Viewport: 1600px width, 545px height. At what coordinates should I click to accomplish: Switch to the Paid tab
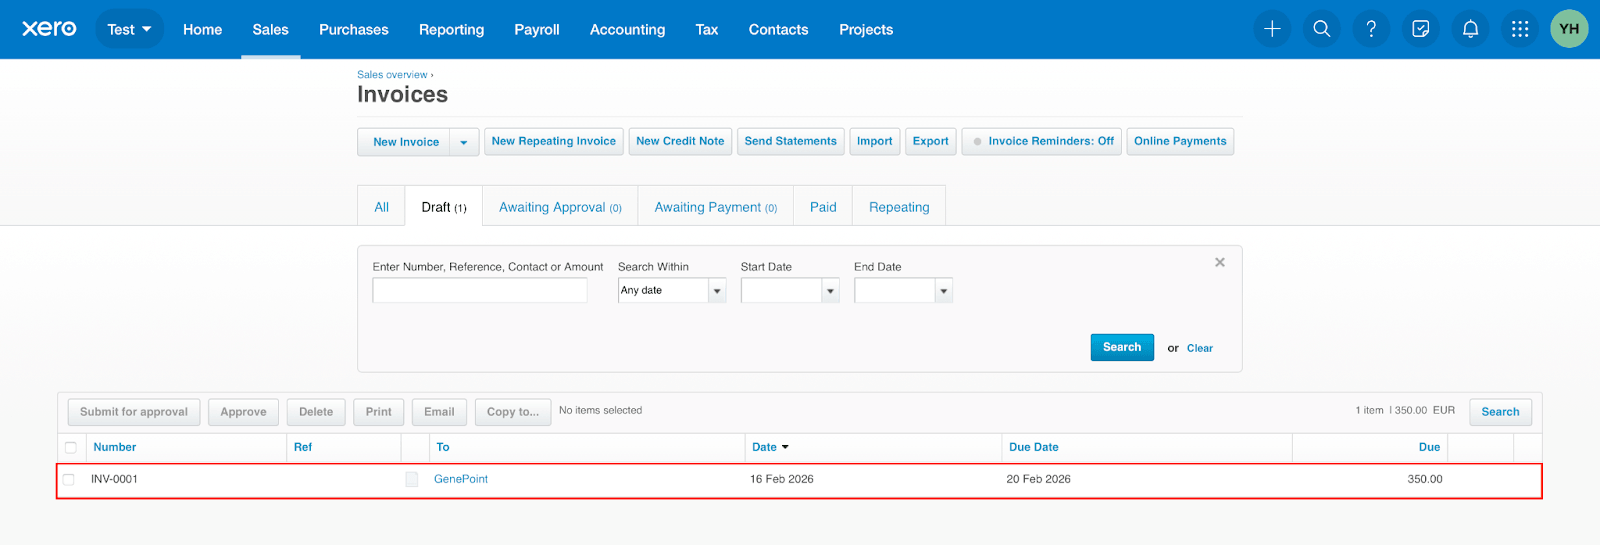(x=823, y=207)
